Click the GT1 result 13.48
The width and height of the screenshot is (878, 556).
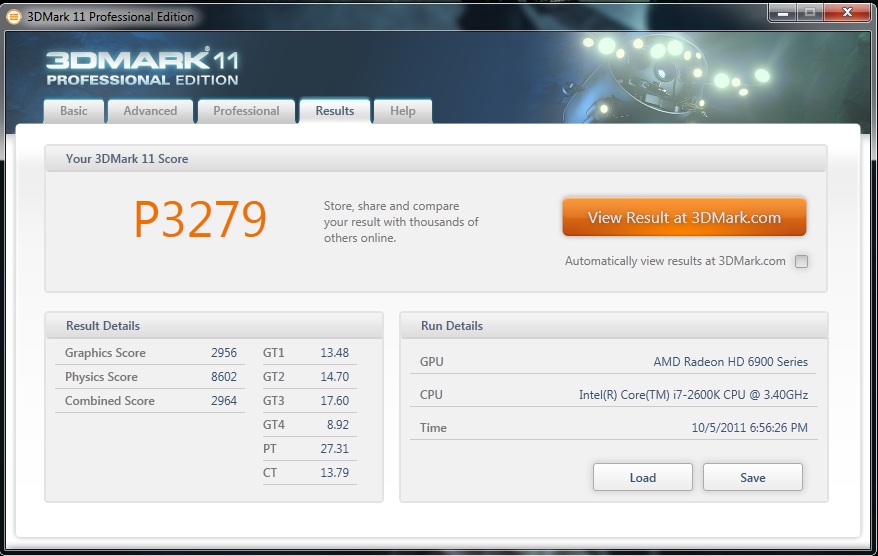click(x=334, y=353)
